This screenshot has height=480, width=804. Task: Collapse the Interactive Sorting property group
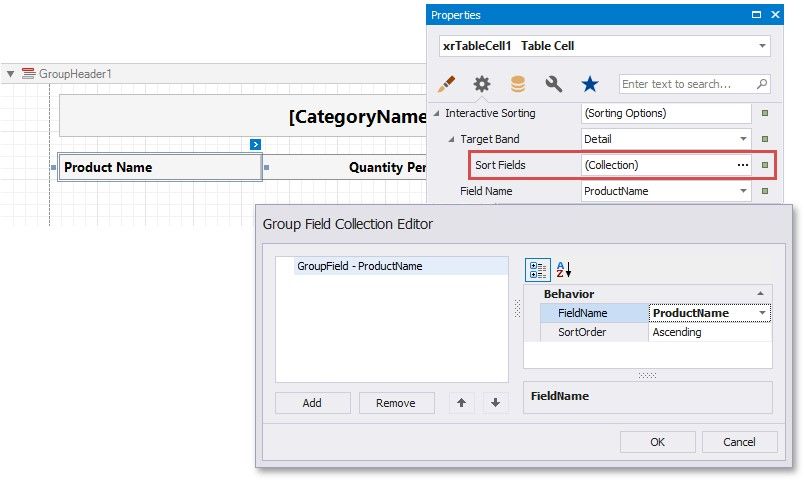[436, 113]
